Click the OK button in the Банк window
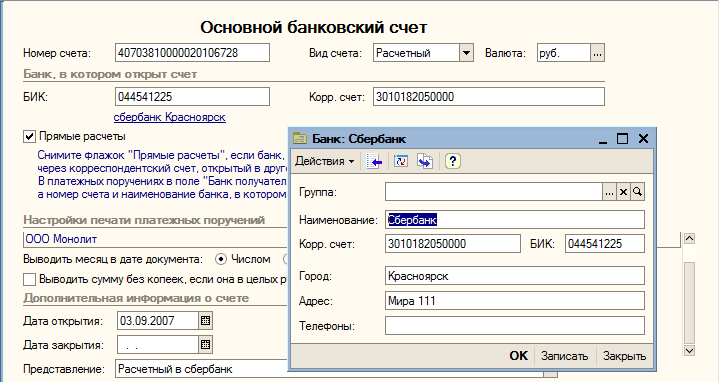720x382 pixels. click(x=518, y=356)
